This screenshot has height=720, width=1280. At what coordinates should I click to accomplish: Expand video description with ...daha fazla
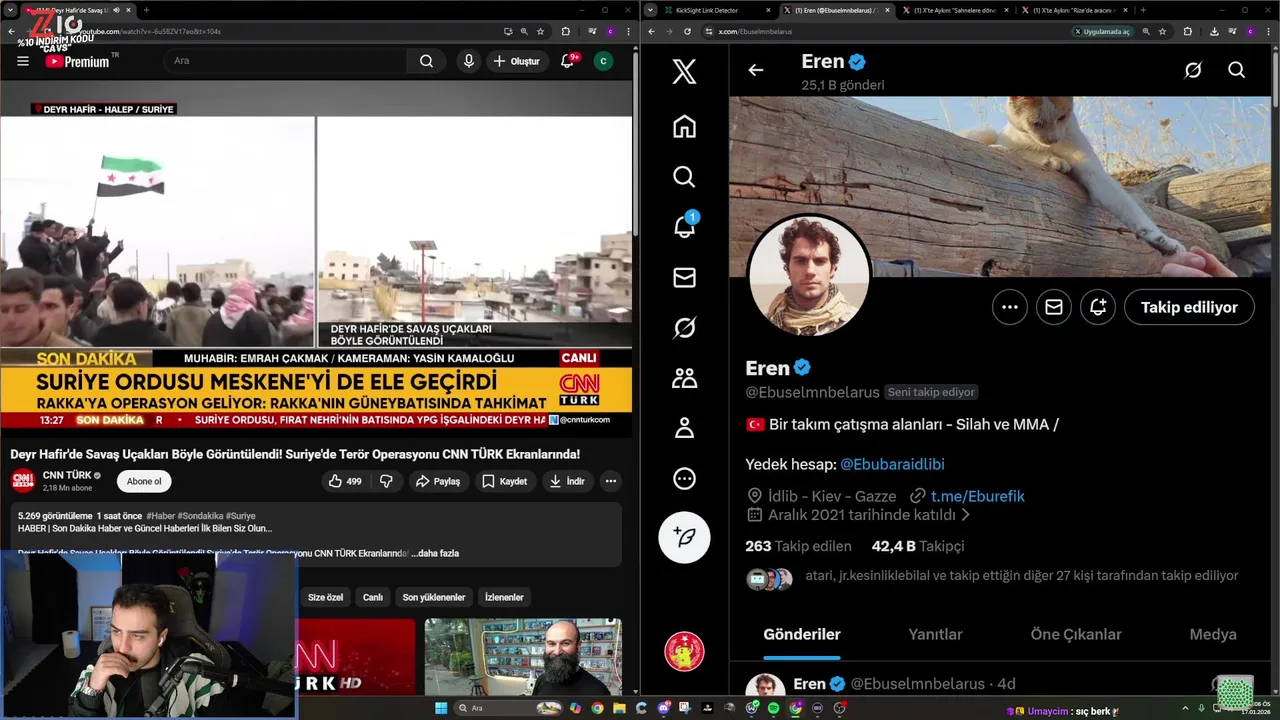[x=435, y=553]
